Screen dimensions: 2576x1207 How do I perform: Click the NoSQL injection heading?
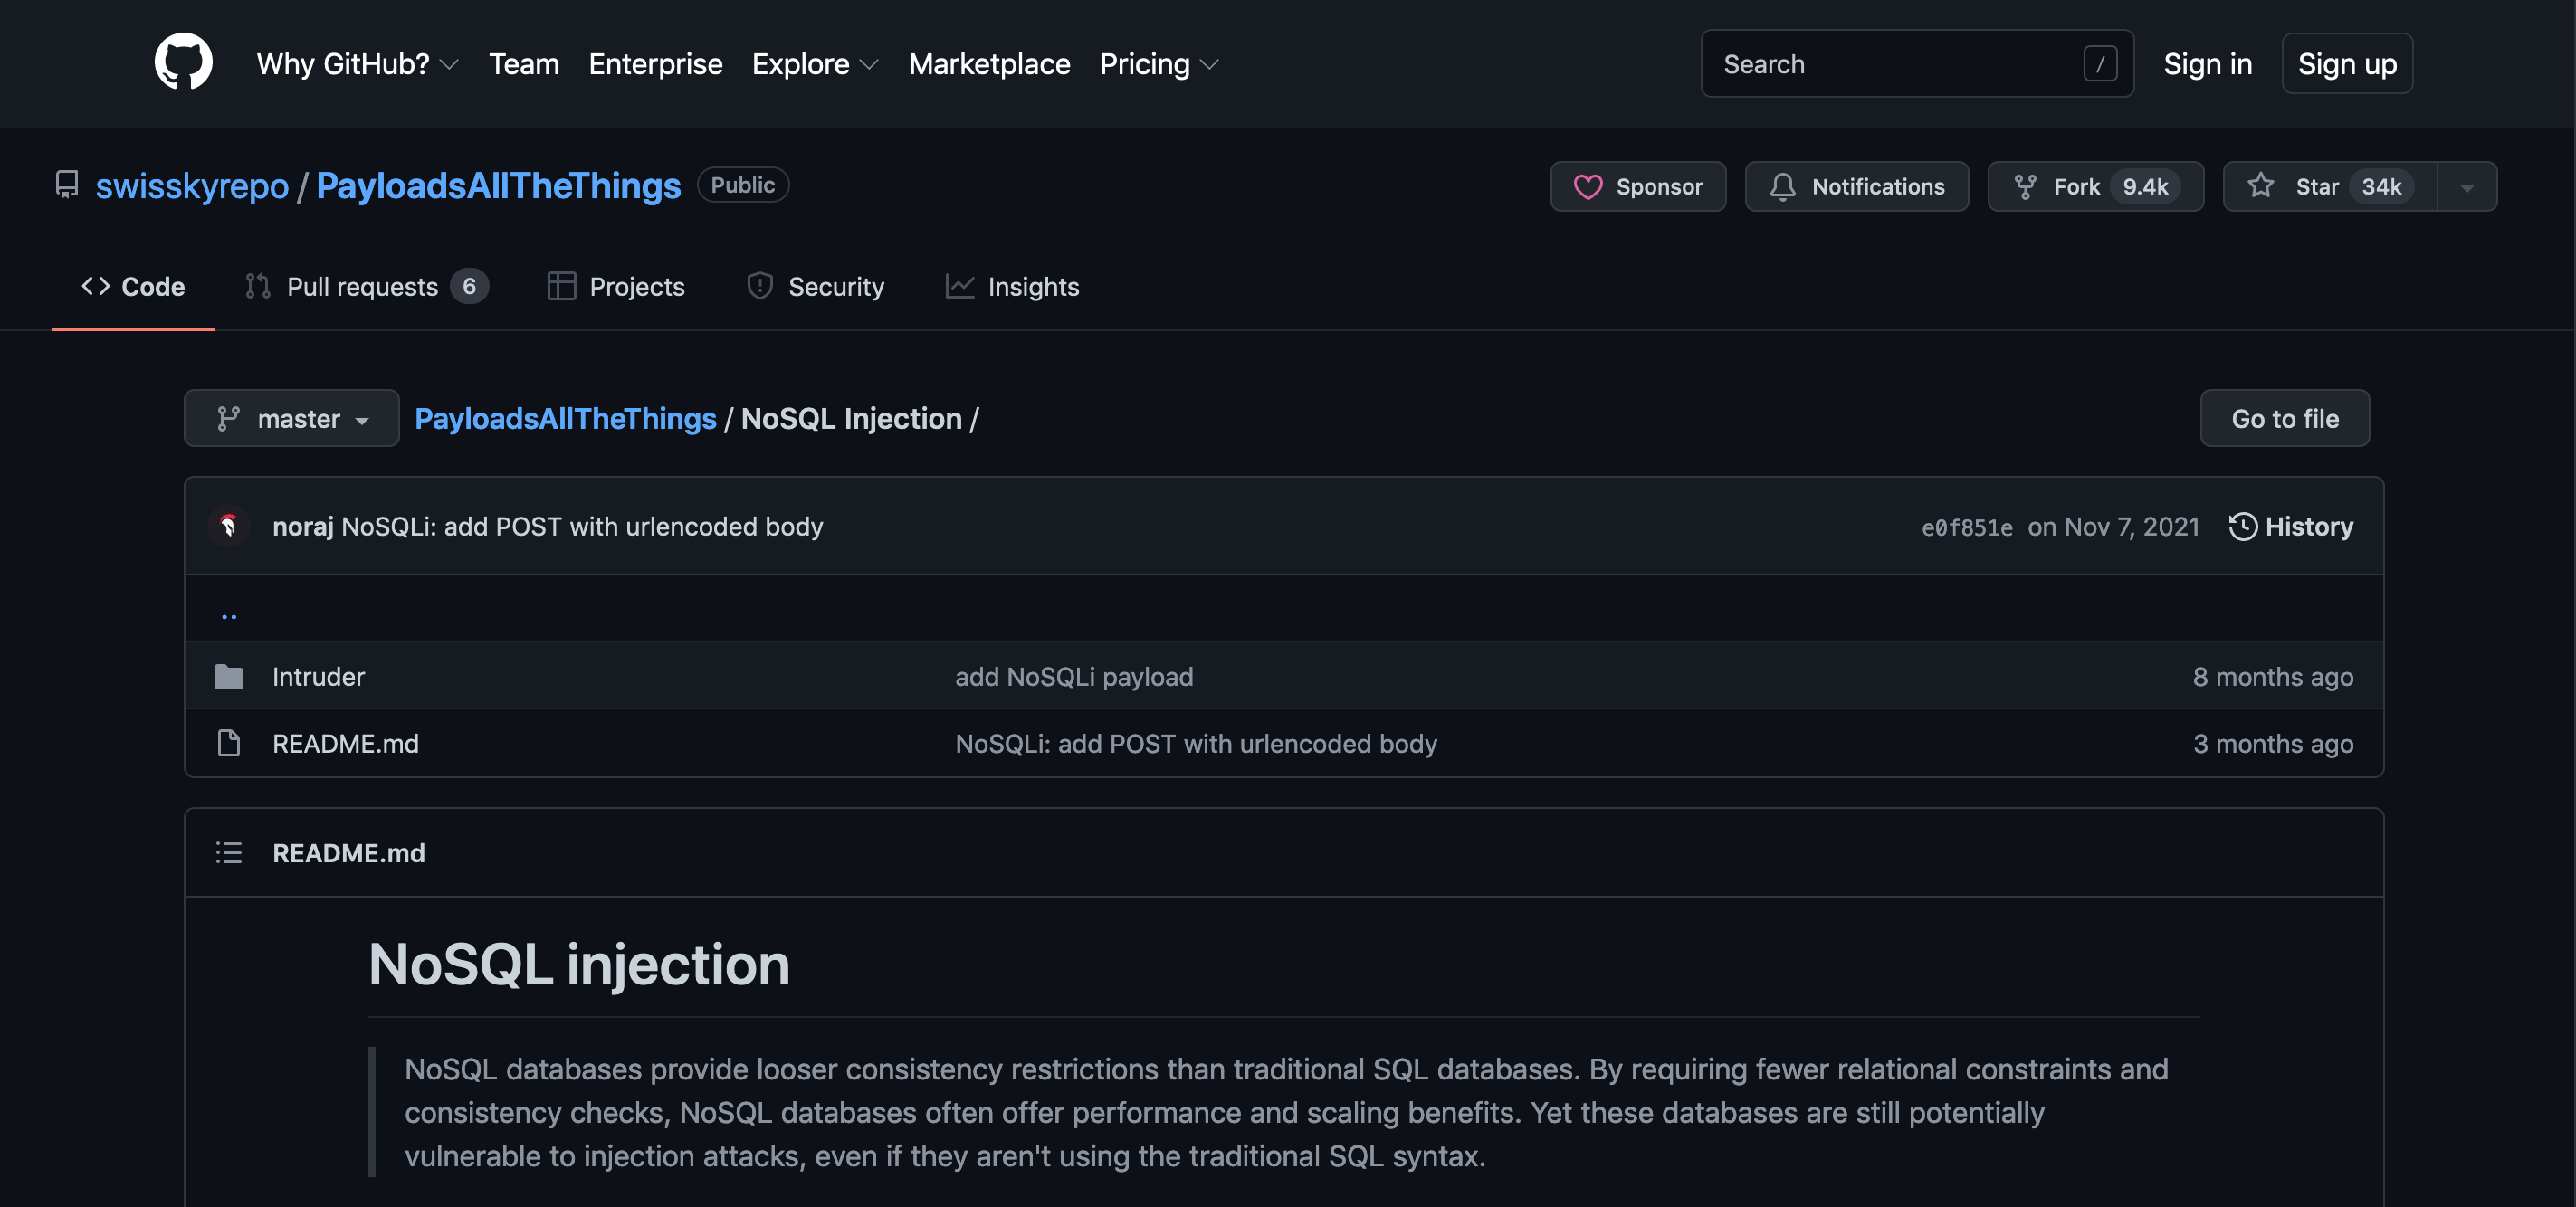579,964
